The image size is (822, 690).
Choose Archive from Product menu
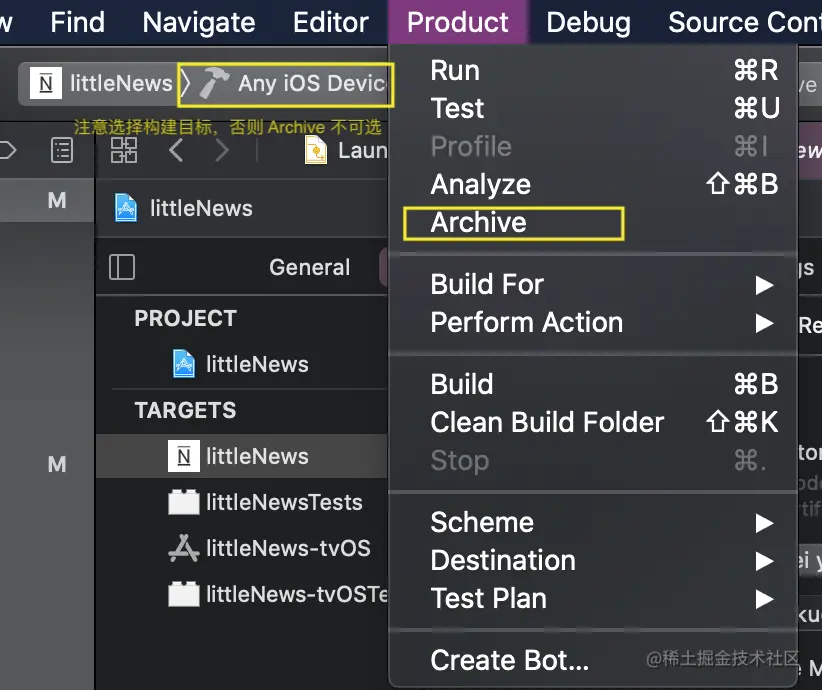point(478,223)
